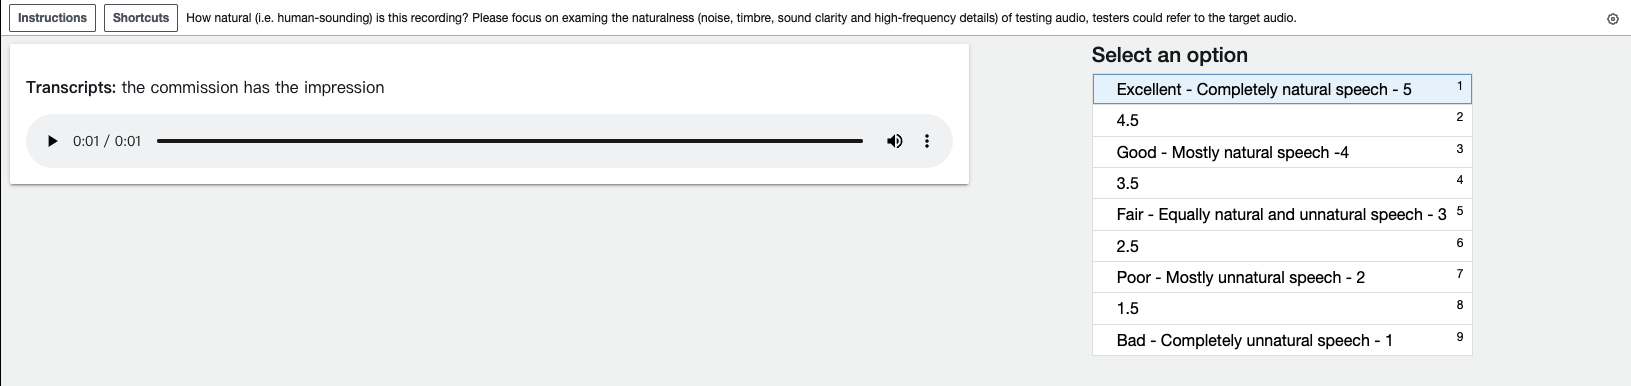Click the transcript text 'the commission has the impression'
1631x386 pixels.
click(x=253, y=88)
